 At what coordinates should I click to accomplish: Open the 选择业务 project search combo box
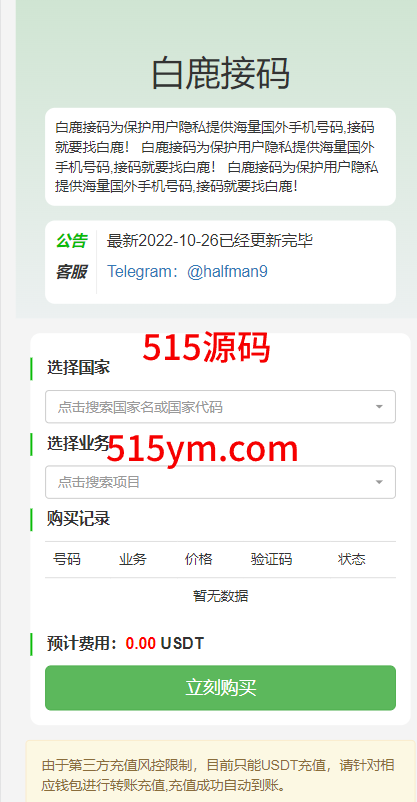[x=221, y=482]
